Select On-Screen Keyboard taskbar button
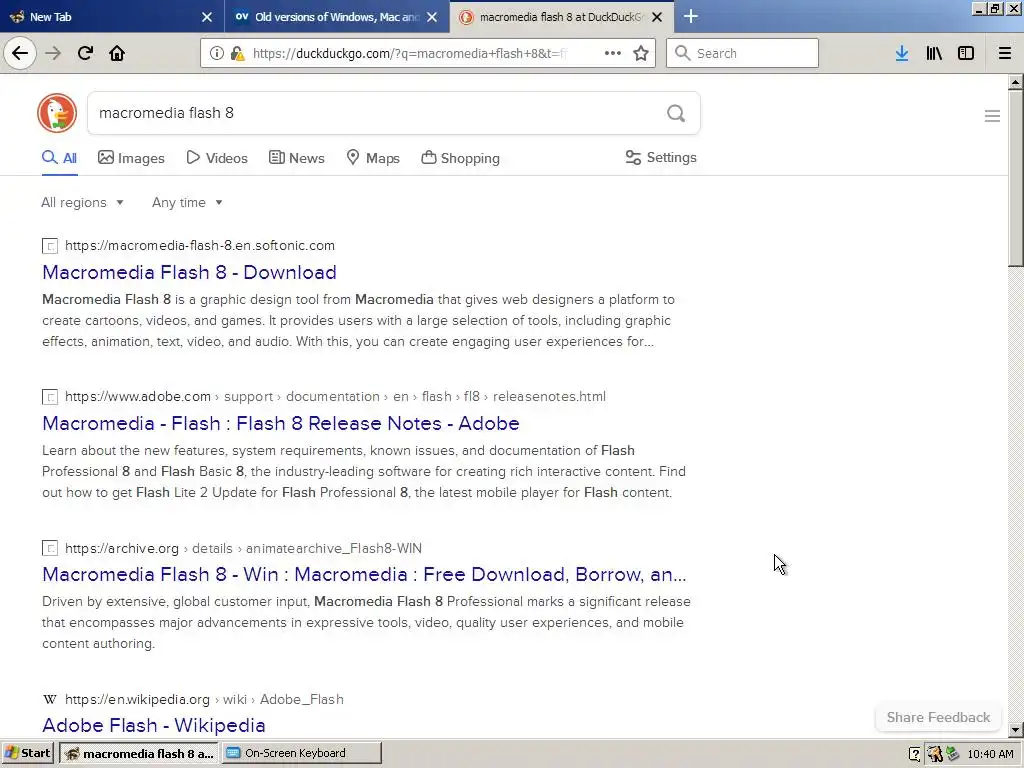Screen dimensions: 1024x768 click(x=302, y=753)
